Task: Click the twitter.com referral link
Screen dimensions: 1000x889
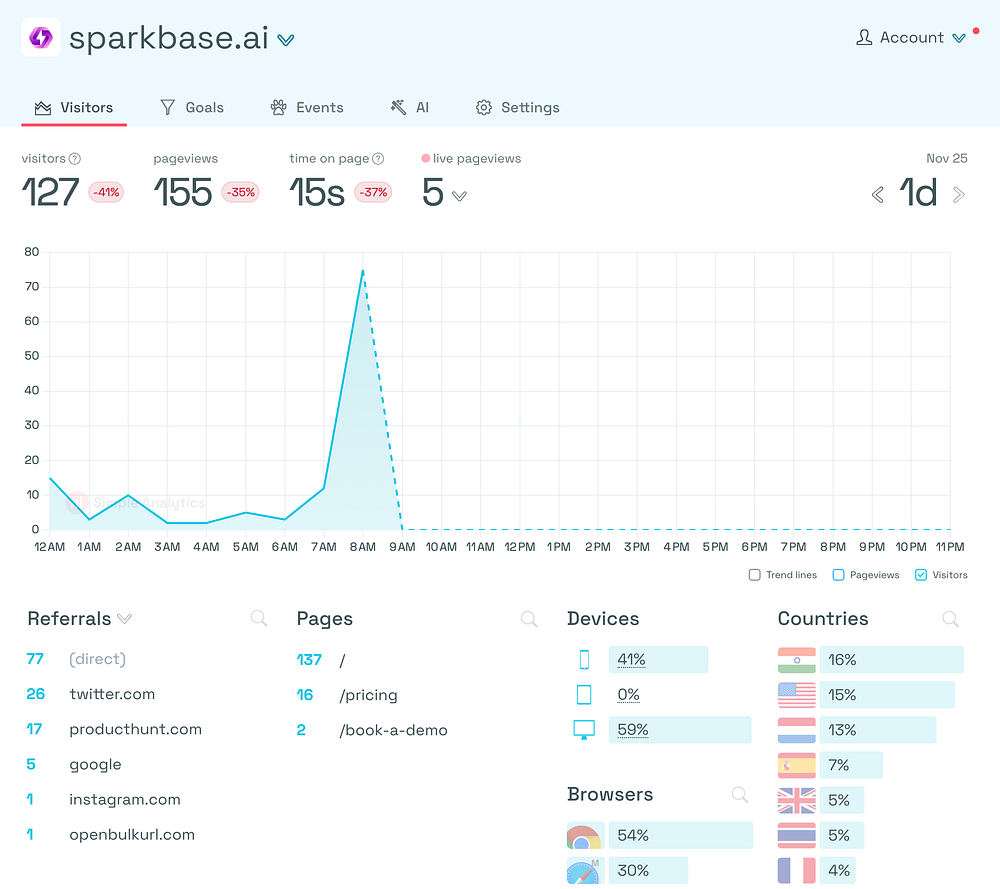Action: (x=112, y=694)
